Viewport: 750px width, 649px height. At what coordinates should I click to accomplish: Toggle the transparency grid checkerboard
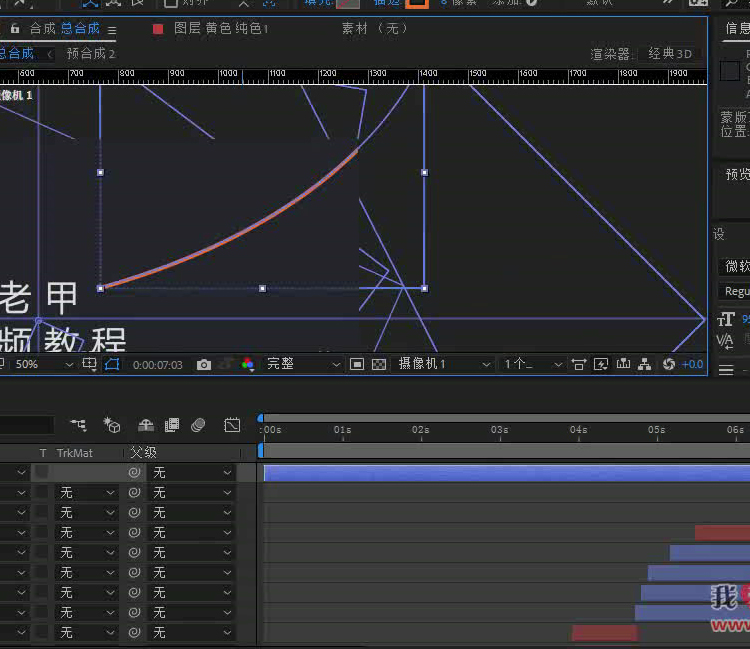pos(379,364)
